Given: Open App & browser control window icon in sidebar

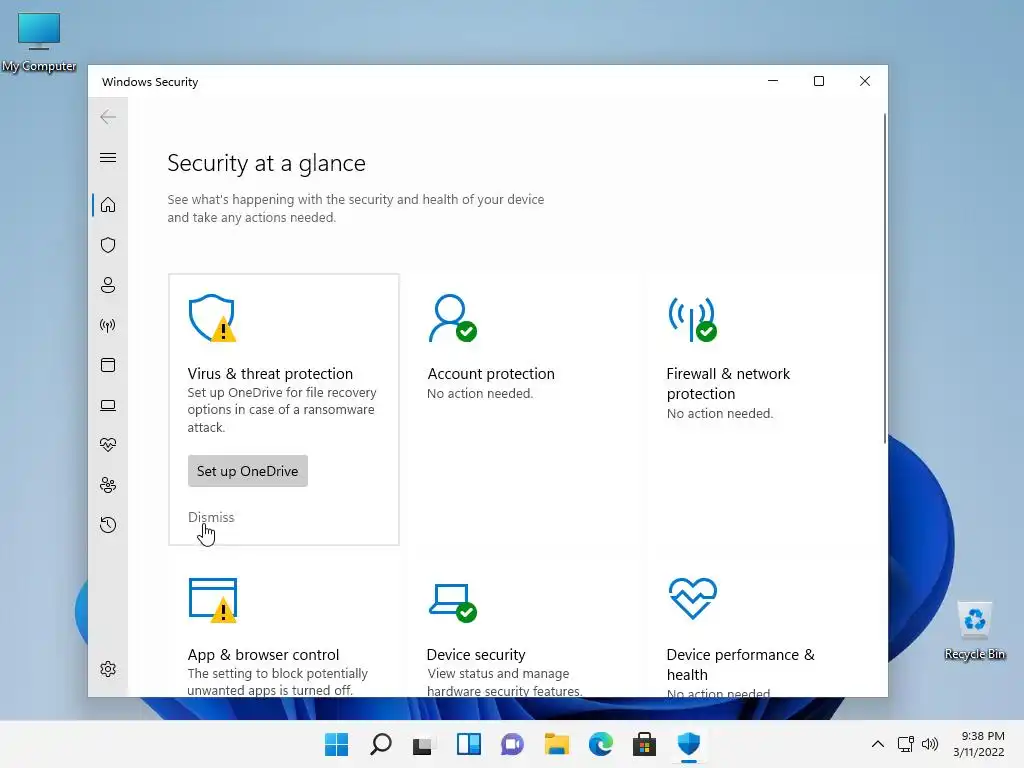Looking at the screenshot, I should tap(108, 365).
